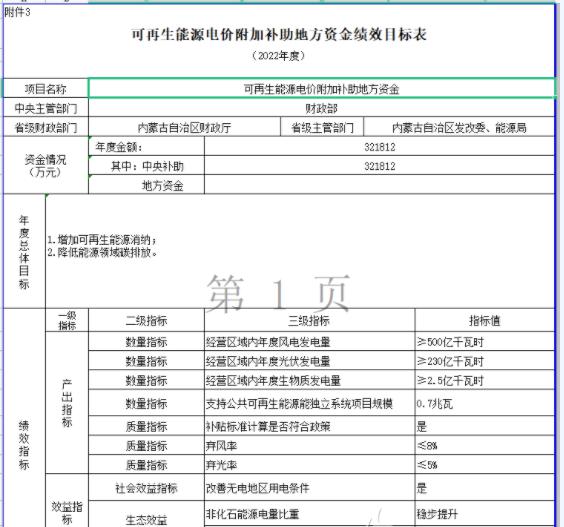Click the 指标值 header cell
The image size is (564, 527).
[x=485, y=320]
